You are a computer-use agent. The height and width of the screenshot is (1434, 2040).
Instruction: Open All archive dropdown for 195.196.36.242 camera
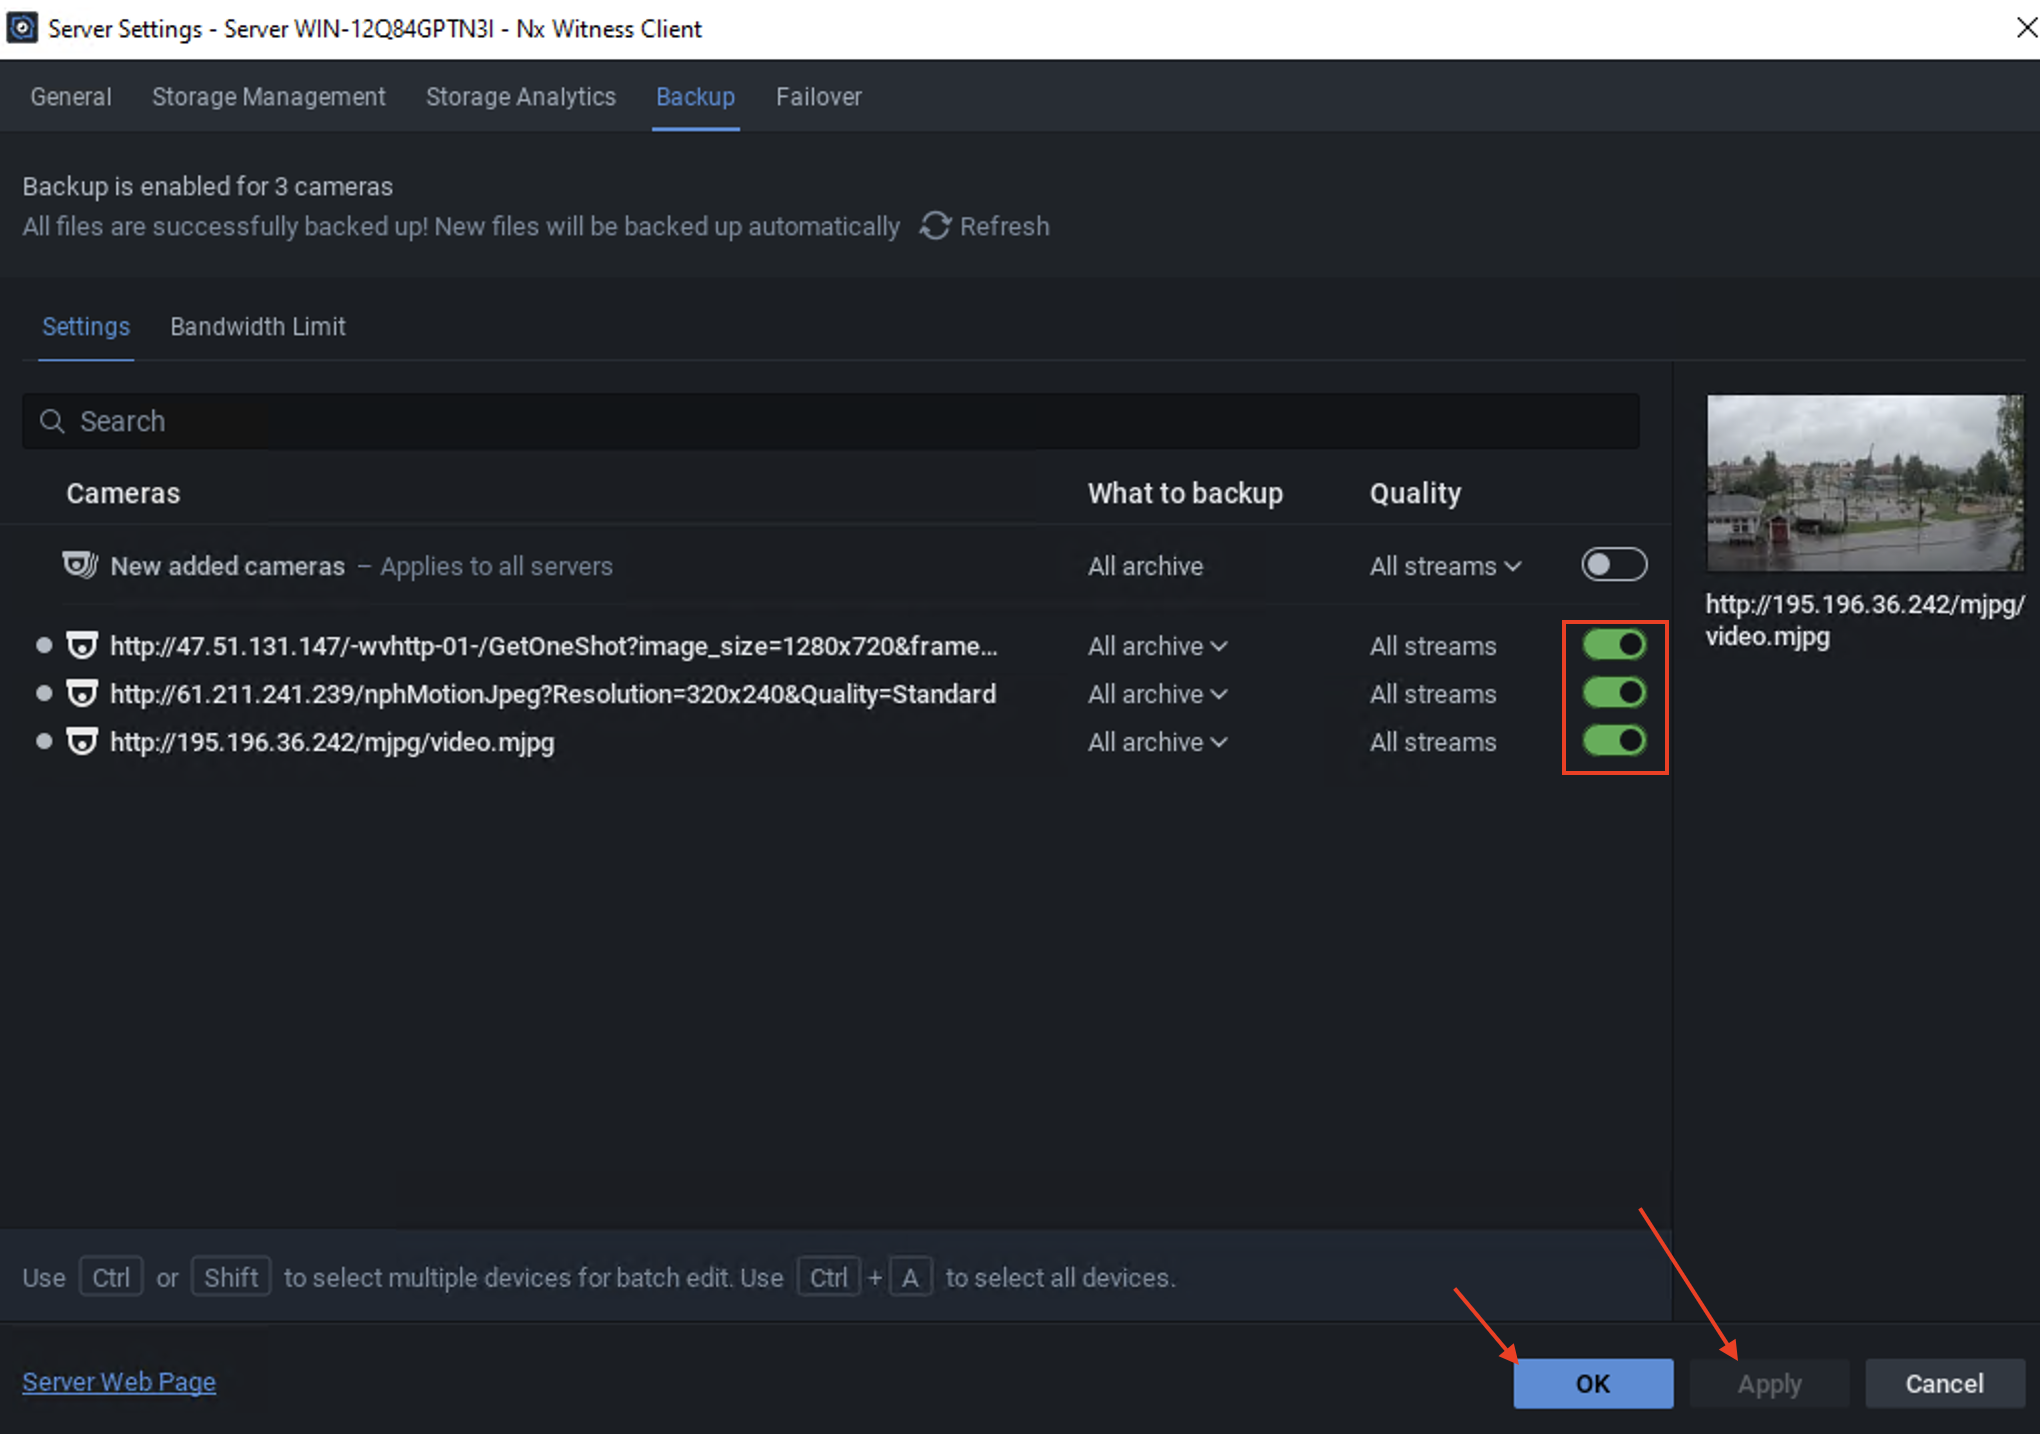pyautogui.click(x=1157, y=742)
